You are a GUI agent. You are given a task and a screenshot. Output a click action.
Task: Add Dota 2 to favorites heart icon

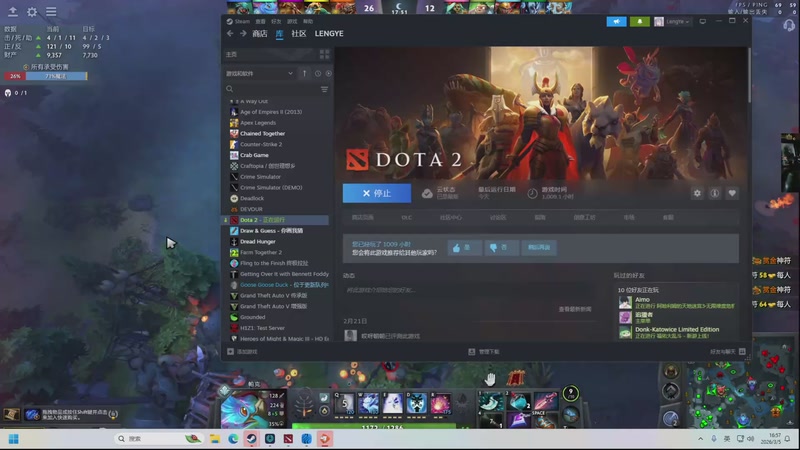click(x=732, y=193)
